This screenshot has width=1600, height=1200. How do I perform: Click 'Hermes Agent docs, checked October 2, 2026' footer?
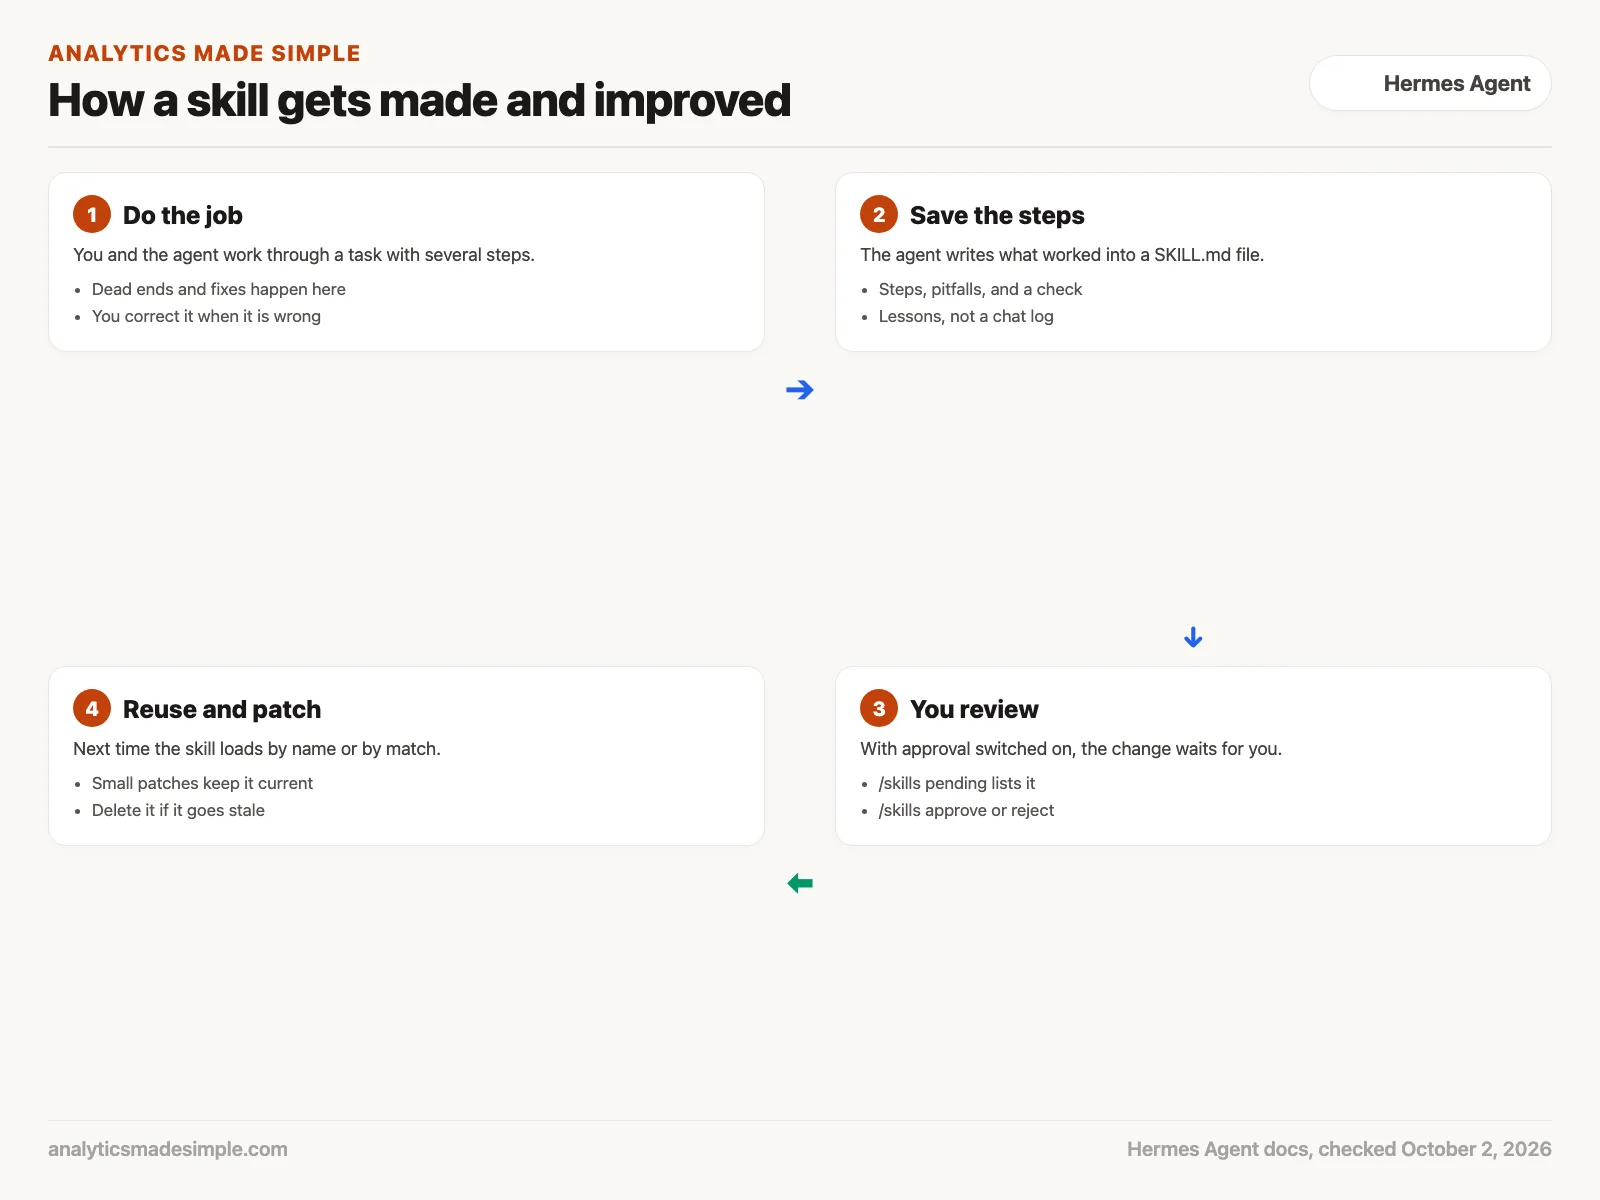(x=1339, y=1149)
